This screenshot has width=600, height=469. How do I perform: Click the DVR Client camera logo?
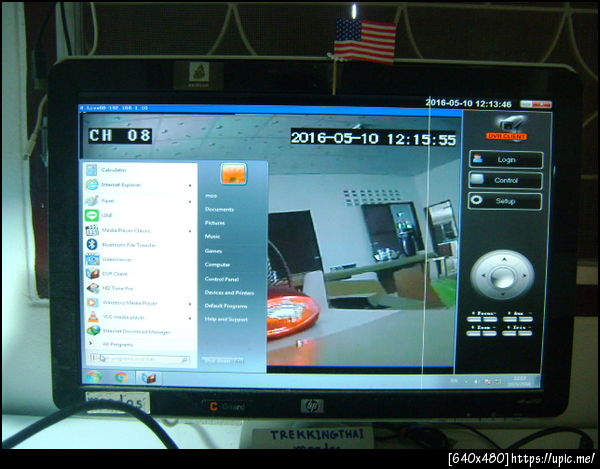pyautogui.click(x=509, y=129)
